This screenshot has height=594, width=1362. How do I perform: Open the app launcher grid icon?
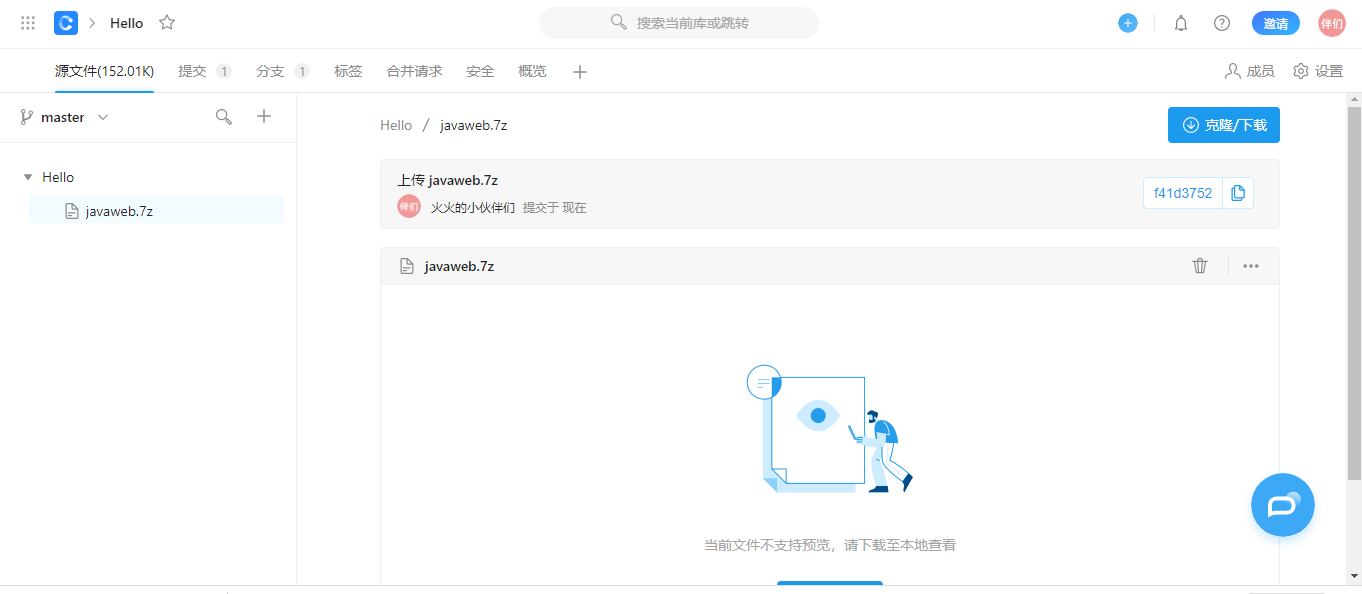click(x=25, y=22)
